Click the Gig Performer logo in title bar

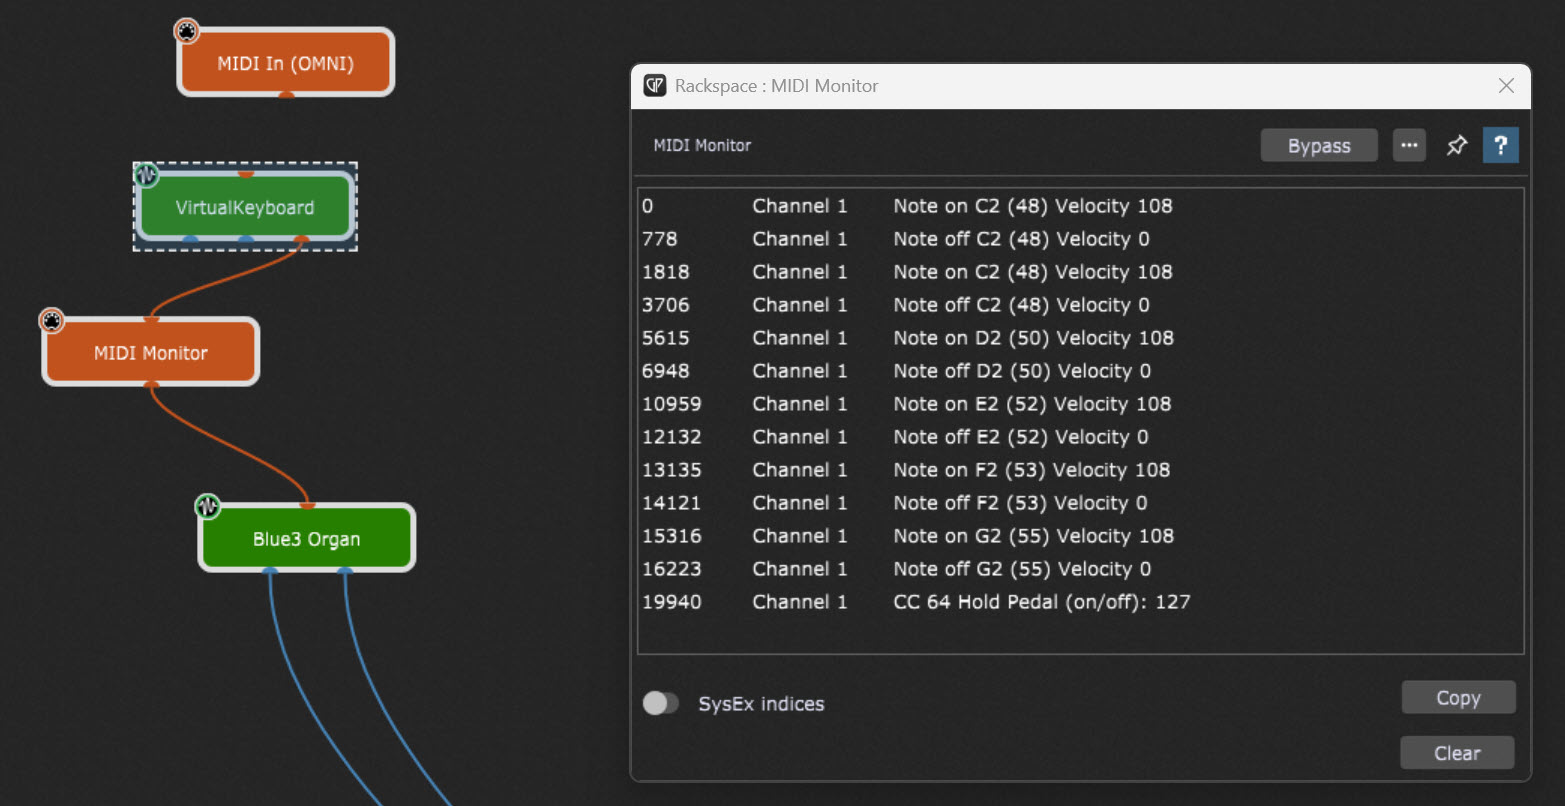click(x=655, y=86)
